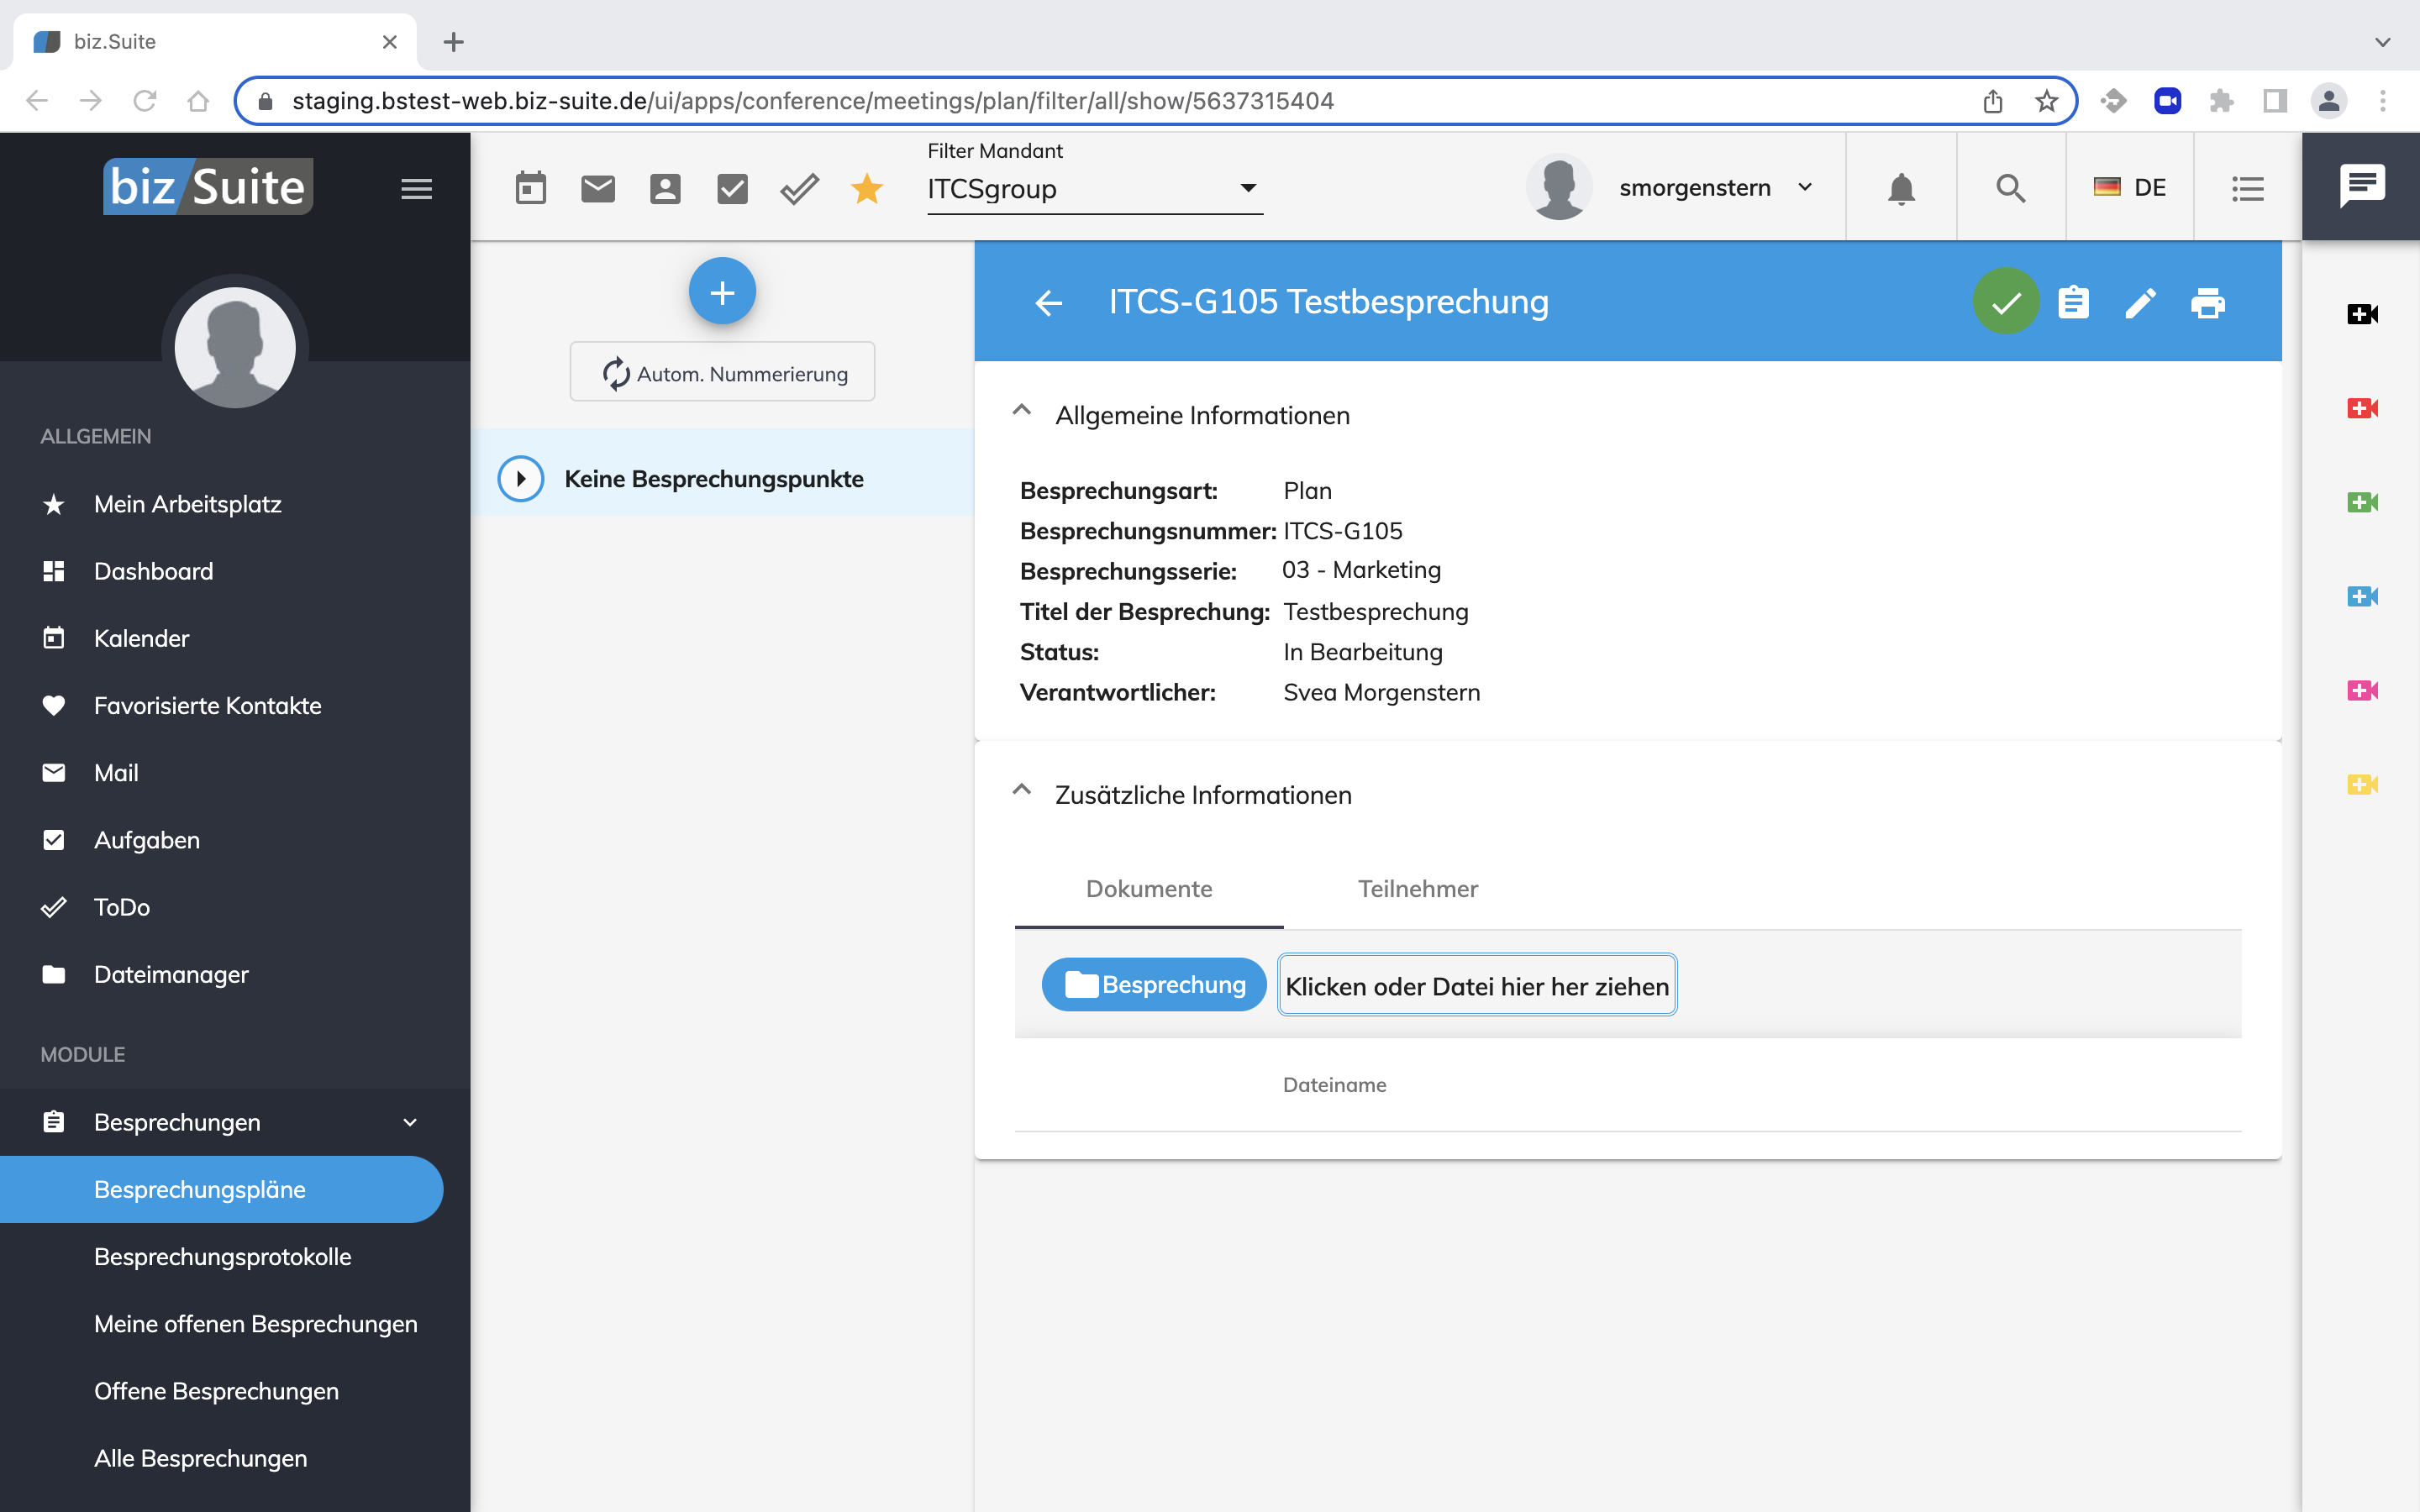The height and width of the screenshot is (1512, 2420).
Task: Open ToDo in the sidebar
Action: point(121,907)
